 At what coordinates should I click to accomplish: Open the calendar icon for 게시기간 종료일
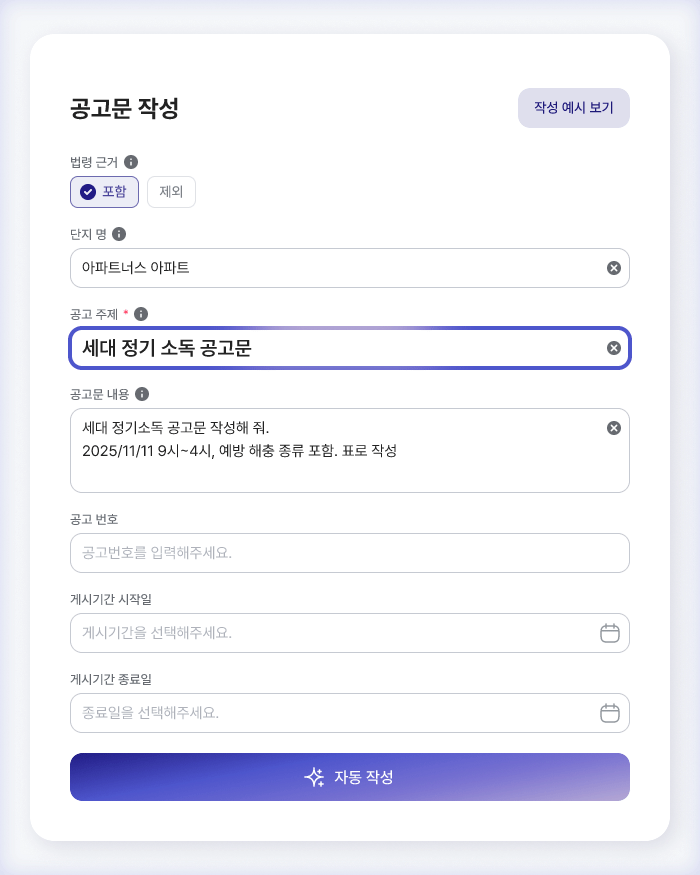pyautogui.click(x=610, y=713)
